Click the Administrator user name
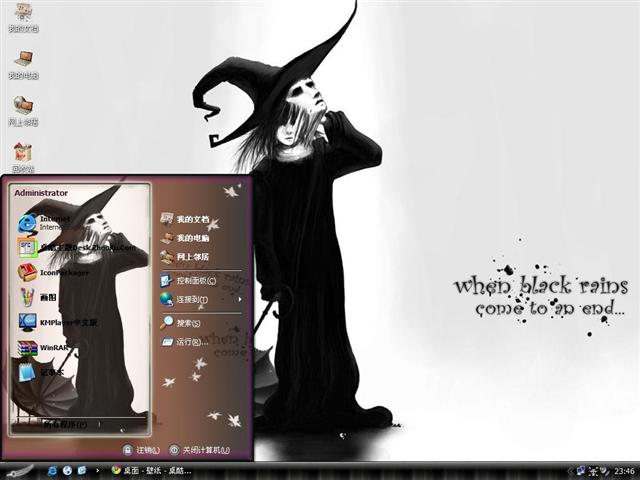The width and height of the screenshot is (640, 480). coord(41,193)
